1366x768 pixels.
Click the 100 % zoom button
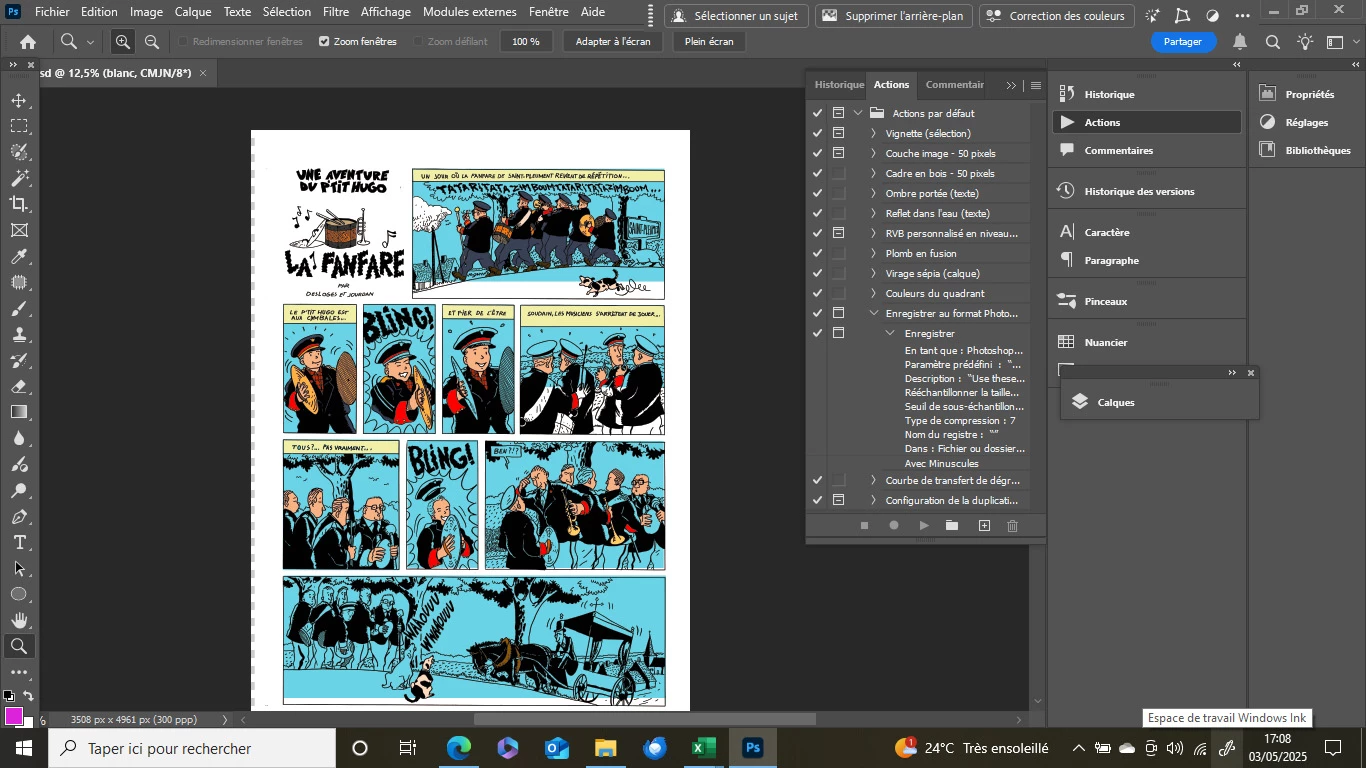click(x=526, y=42)
